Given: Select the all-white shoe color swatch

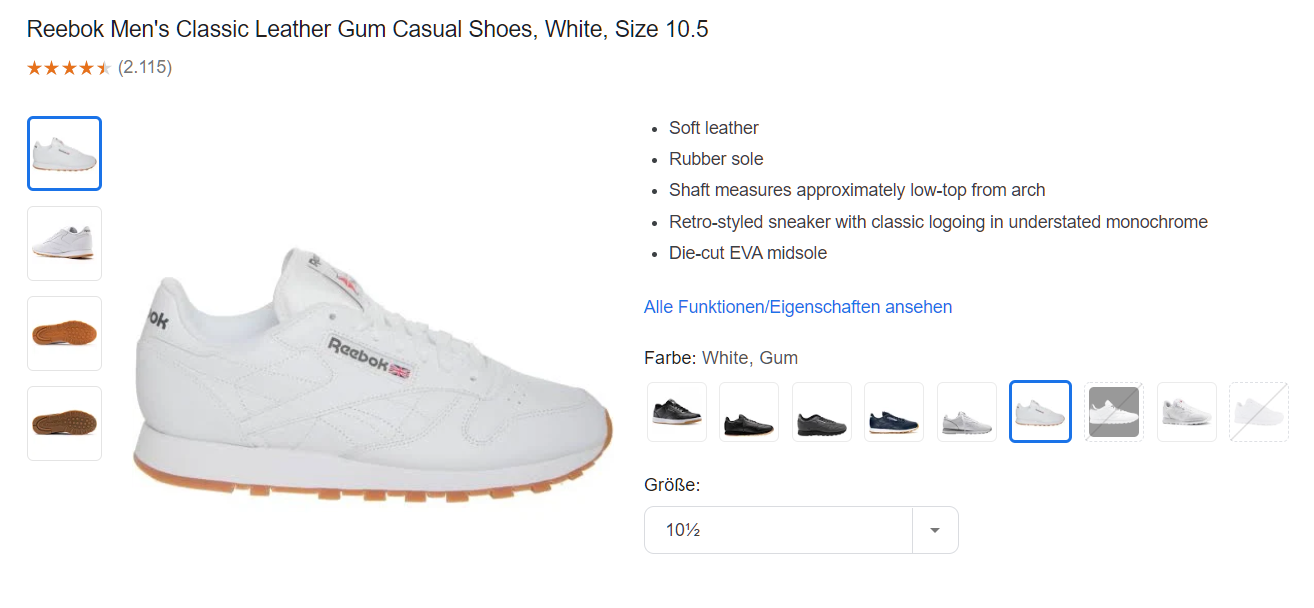Looking at the screenshot, I should [x=1187, y=411].
